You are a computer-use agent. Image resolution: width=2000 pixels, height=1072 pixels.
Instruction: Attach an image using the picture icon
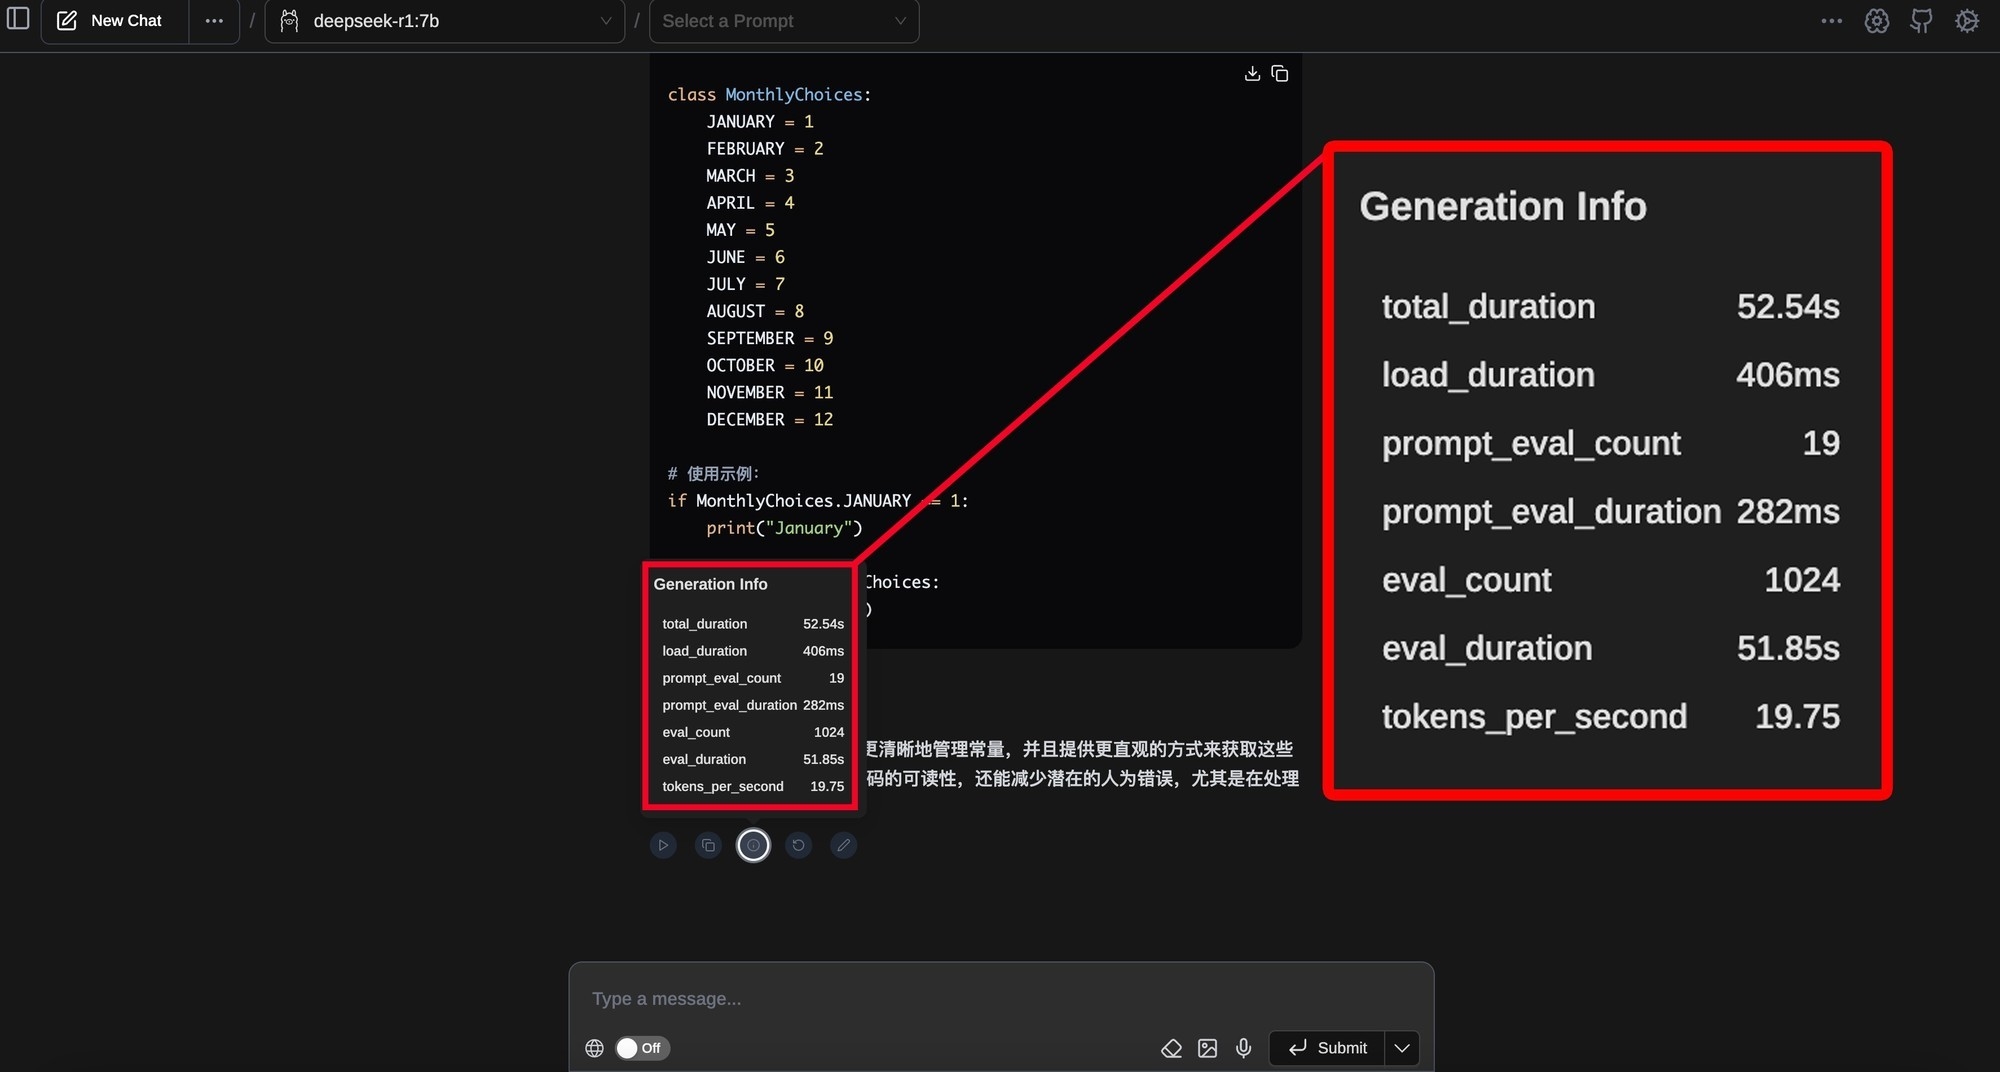click(1207, 1048)
